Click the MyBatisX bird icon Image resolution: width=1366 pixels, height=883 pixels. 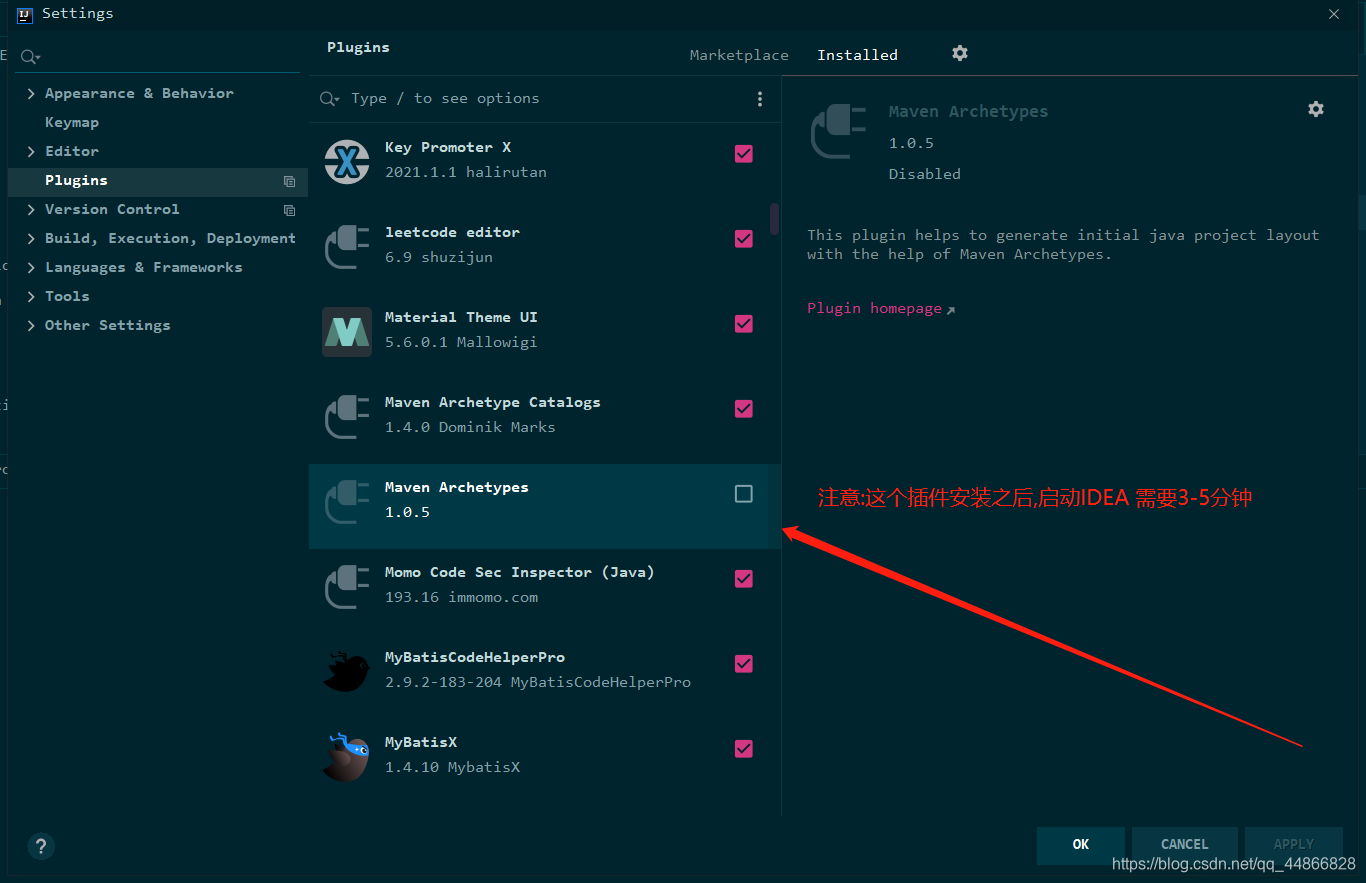pyautogui.click(x=347, y=756)
